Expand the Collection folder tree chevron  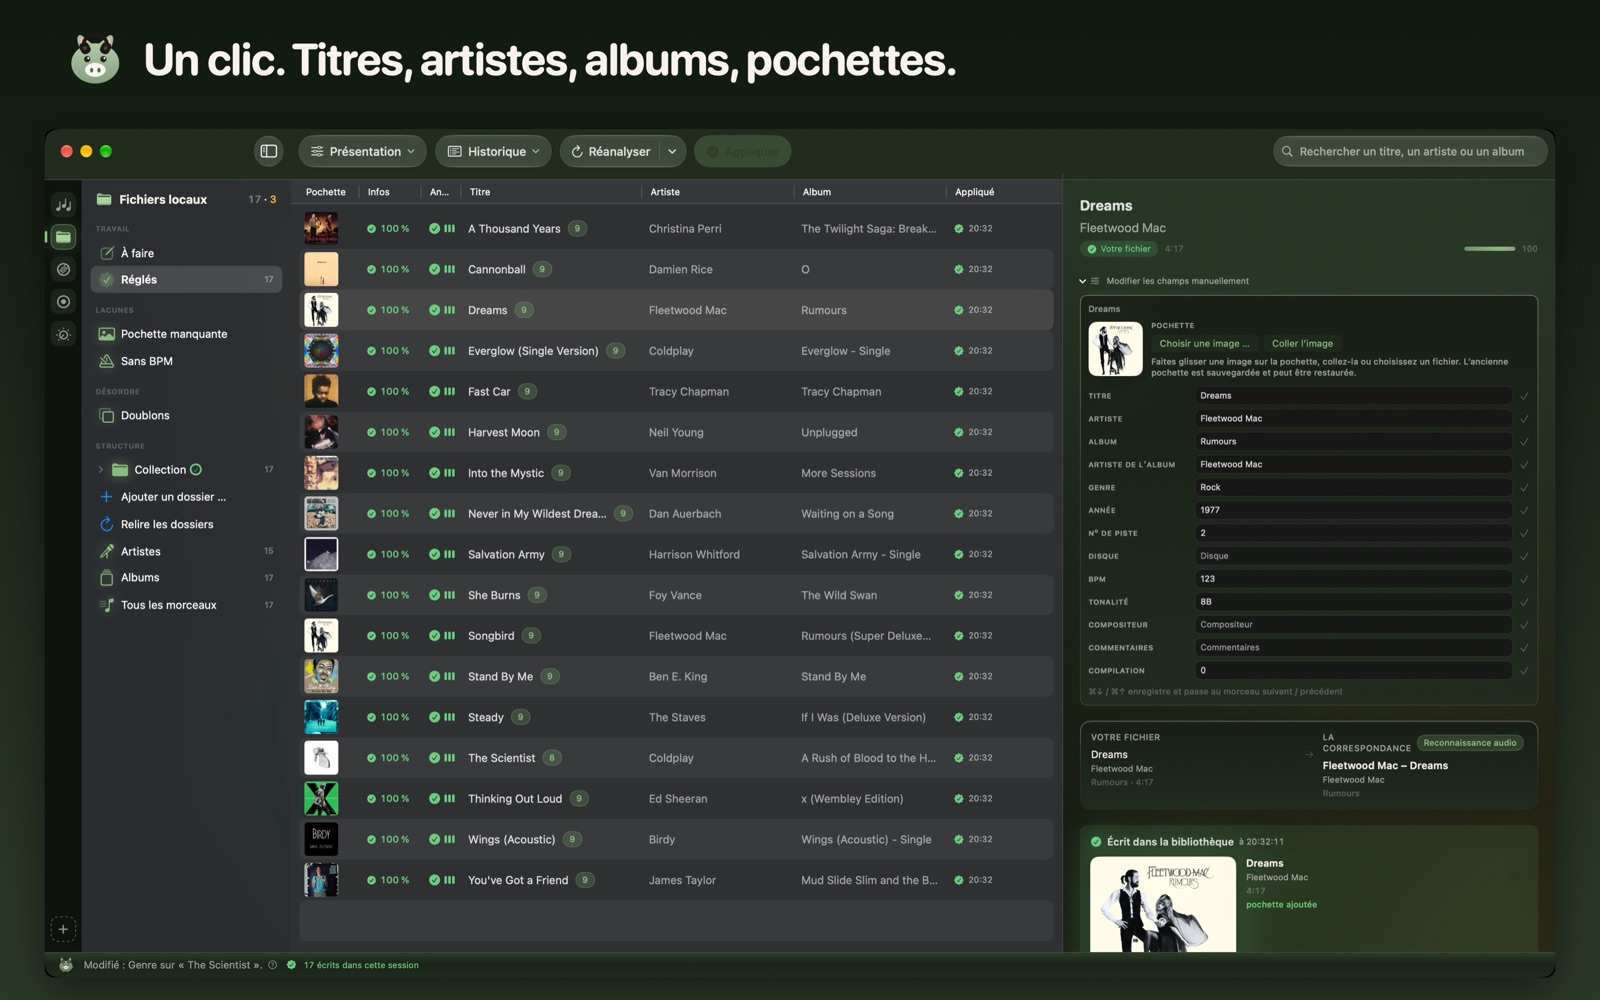(x=101, y=469)
